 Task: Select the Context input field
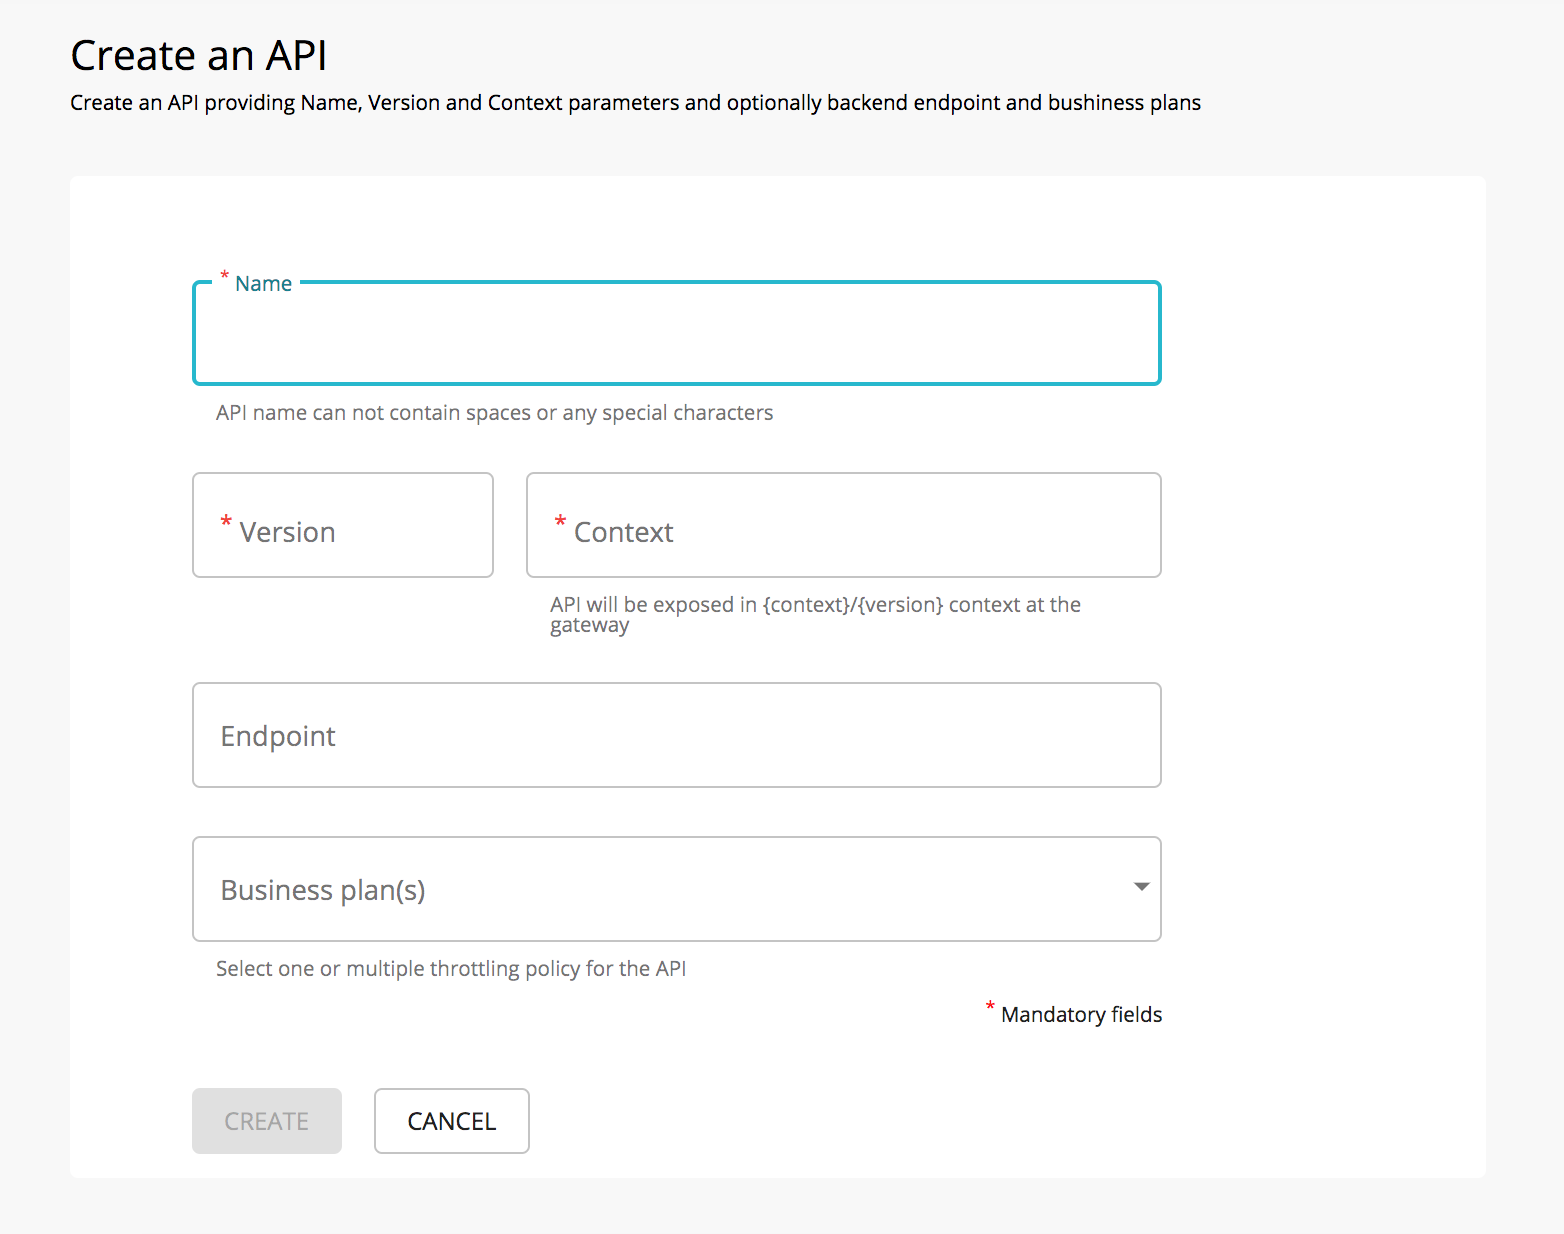coord(843,525)
